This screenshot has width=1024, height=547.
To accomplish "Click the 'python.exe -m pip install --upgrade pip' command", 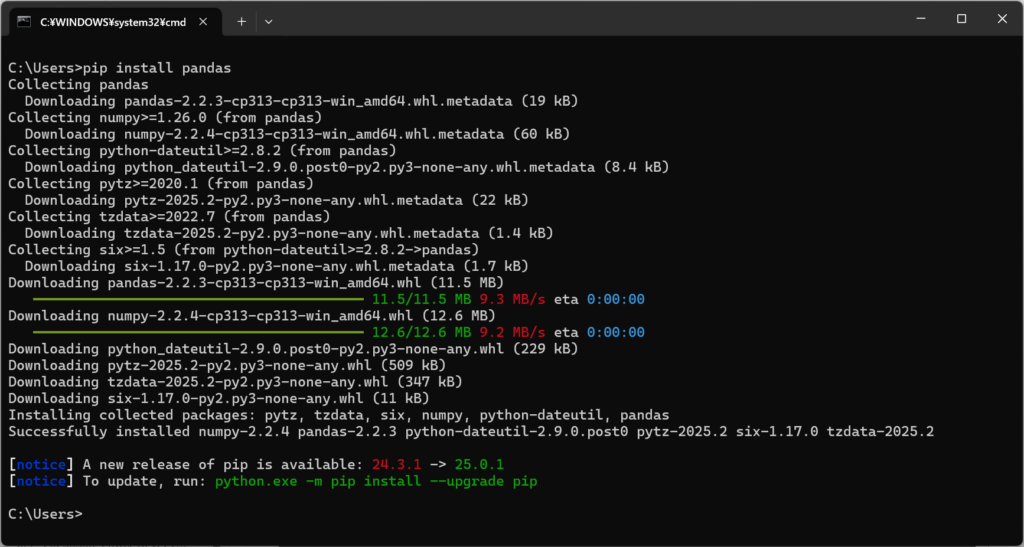I will click(x=376, y=481).
